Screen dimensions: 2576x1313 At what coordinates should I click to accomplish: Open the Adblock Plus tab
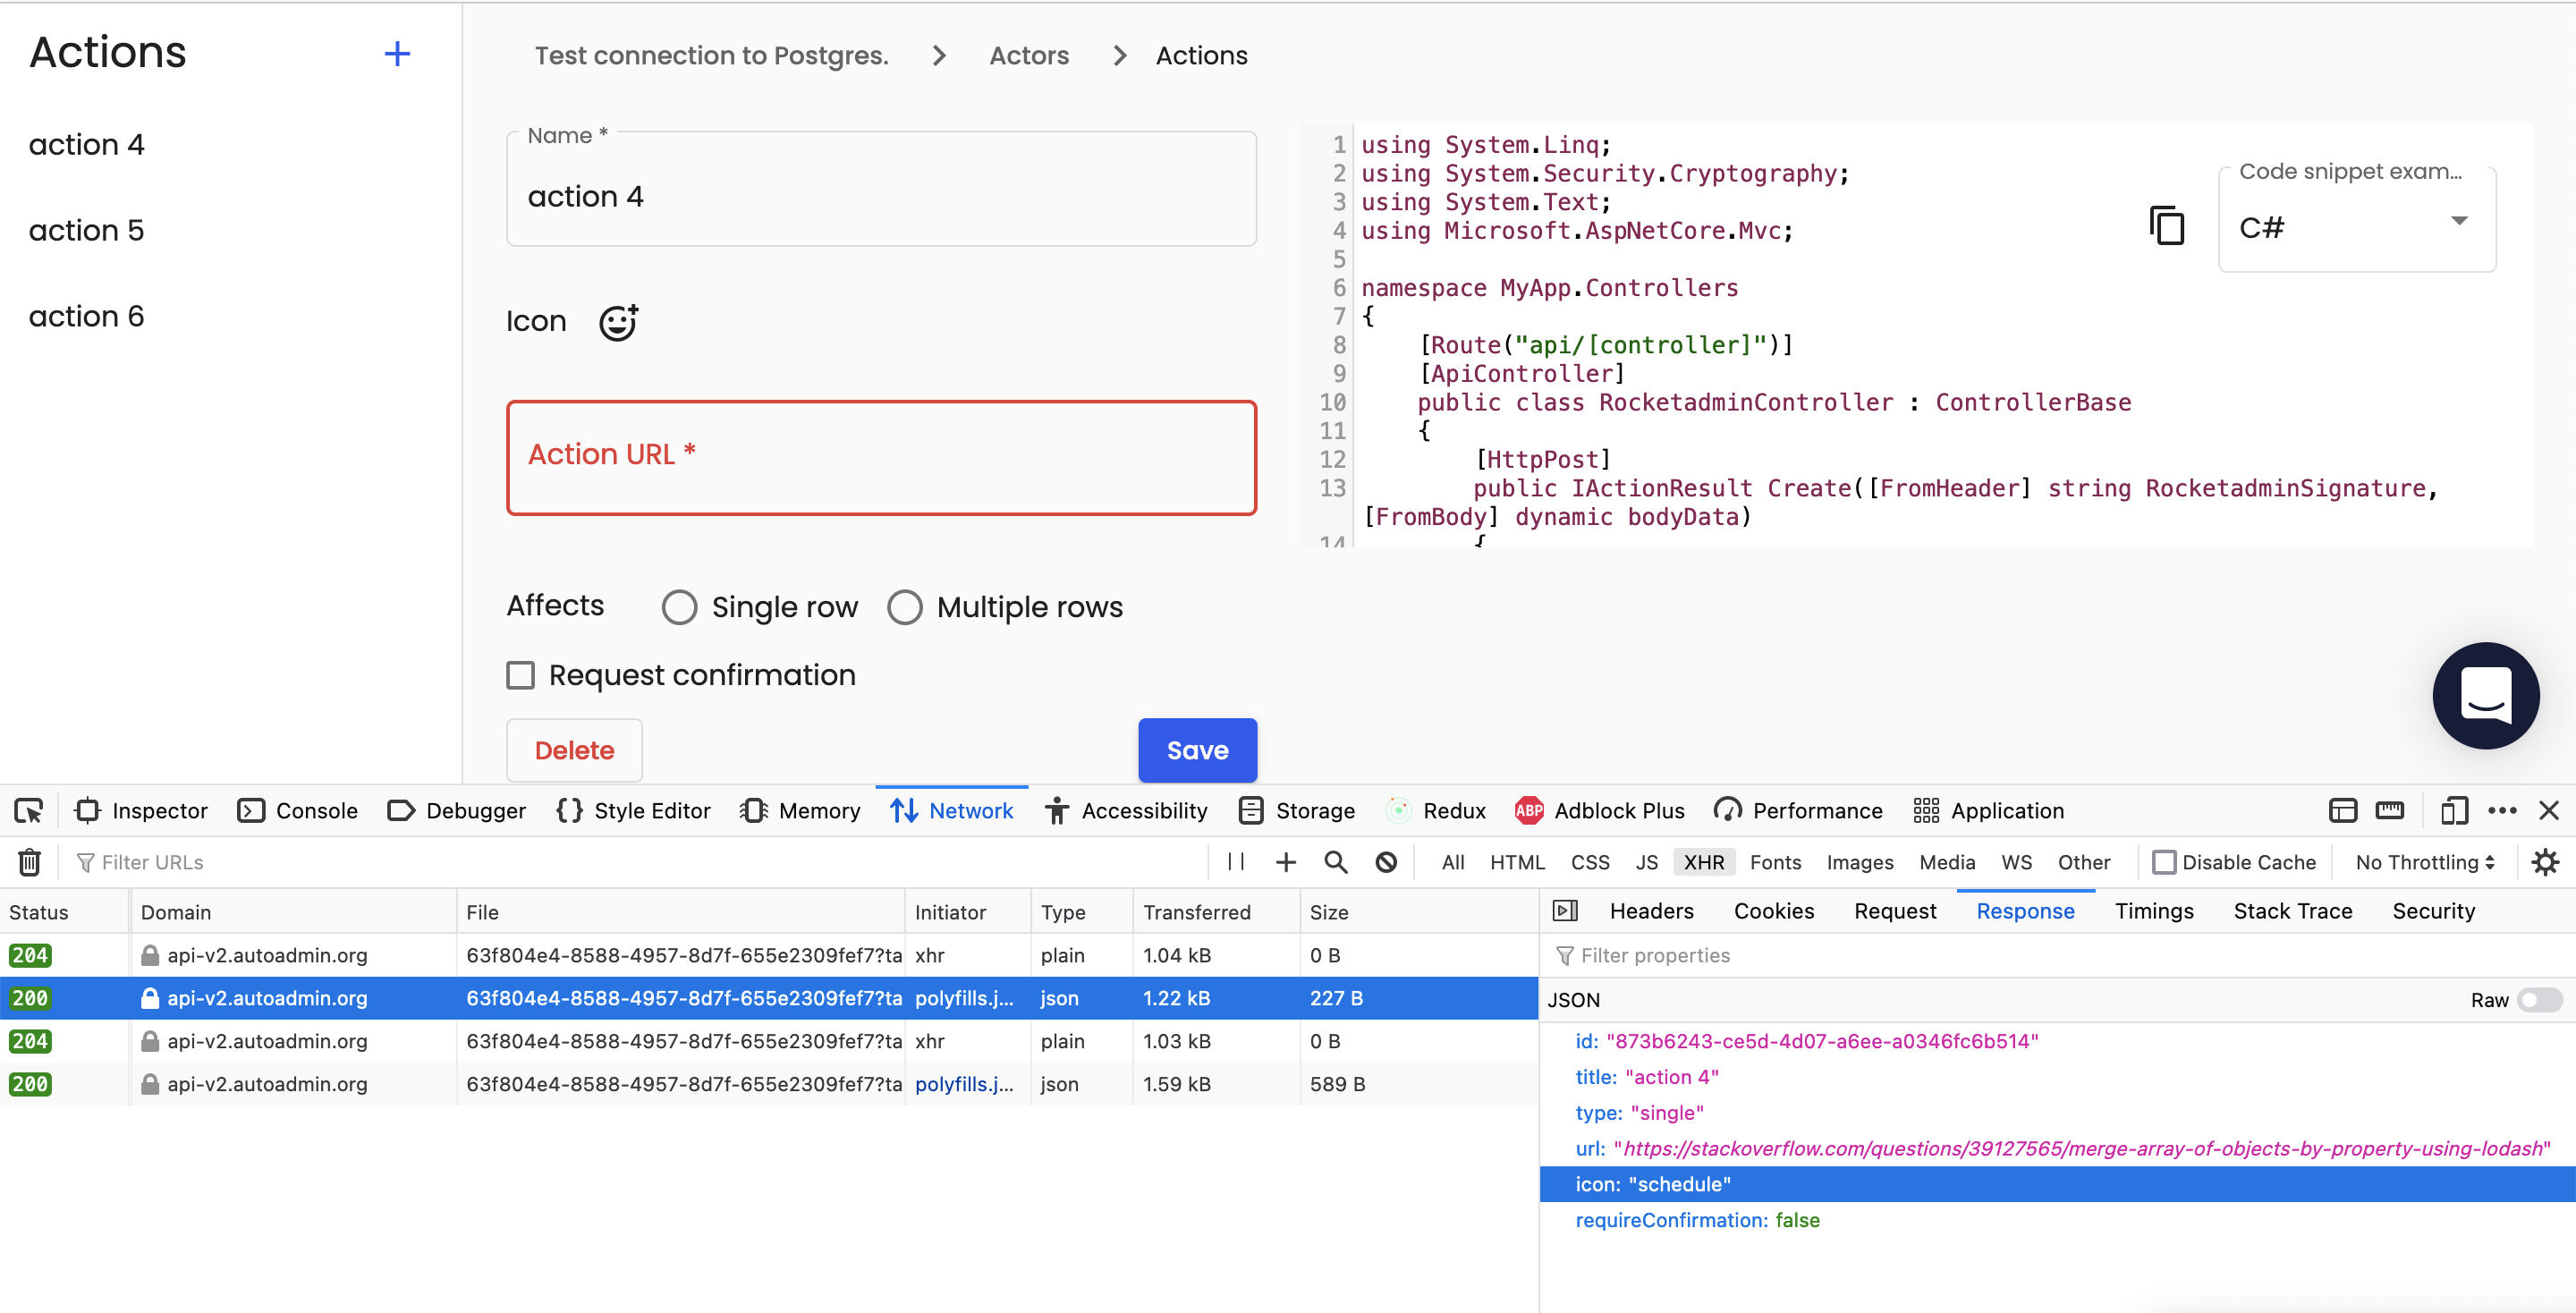[1600, 810]
